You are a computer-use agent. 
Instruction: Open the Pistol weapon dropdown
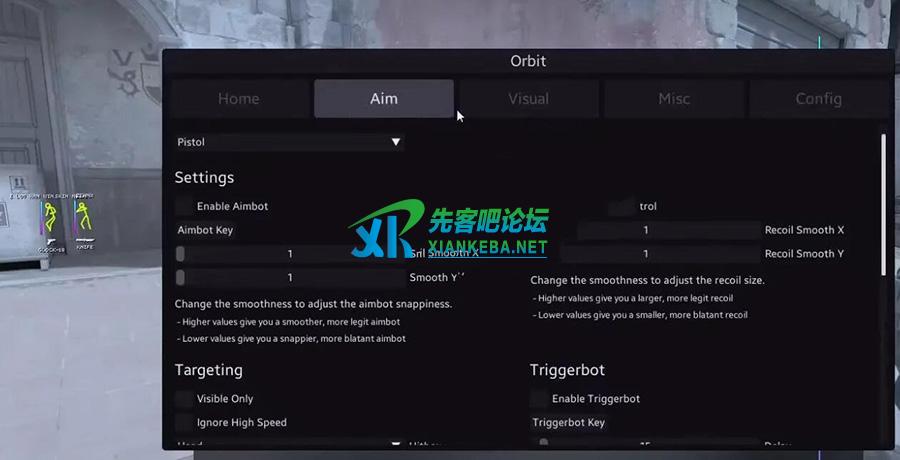click(x=290, y=142)
